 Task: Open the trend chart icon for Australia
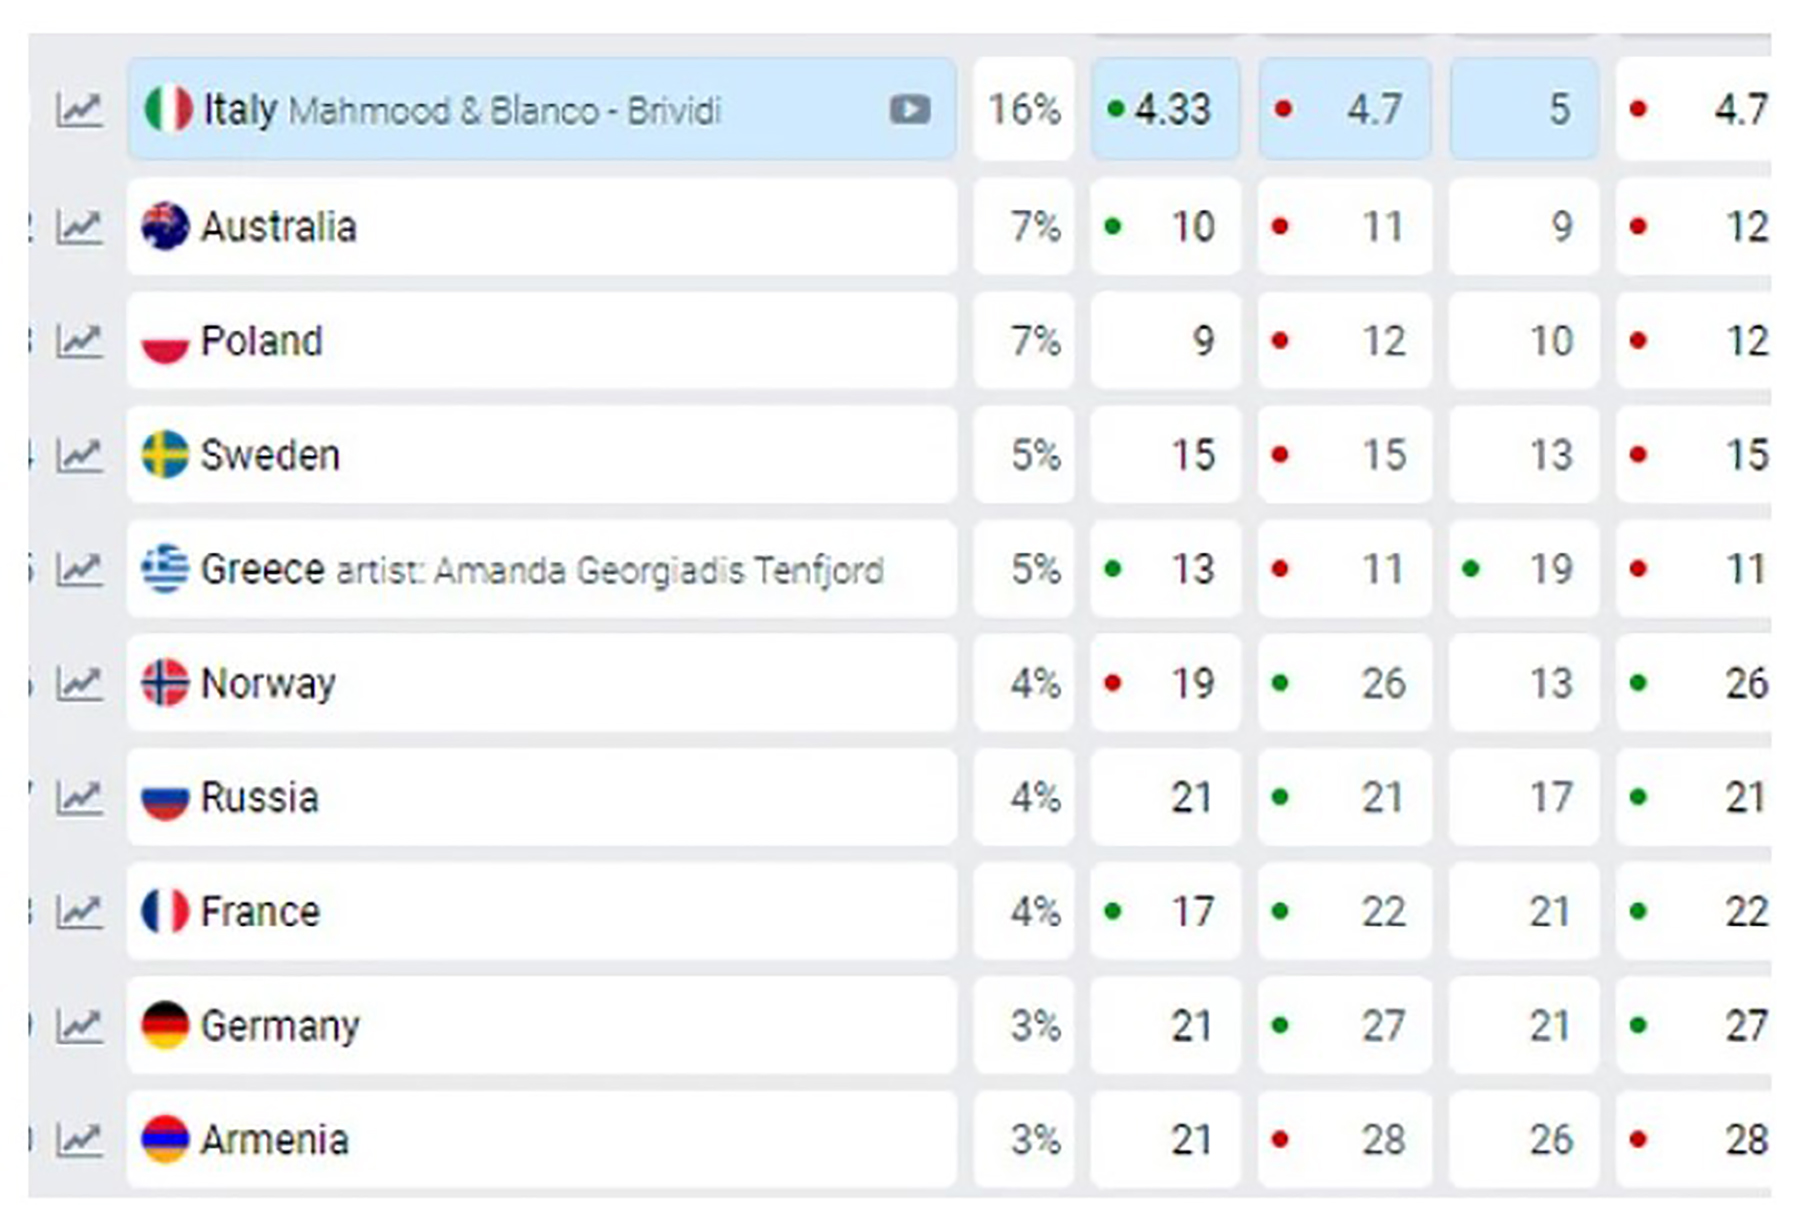point(79,227)
